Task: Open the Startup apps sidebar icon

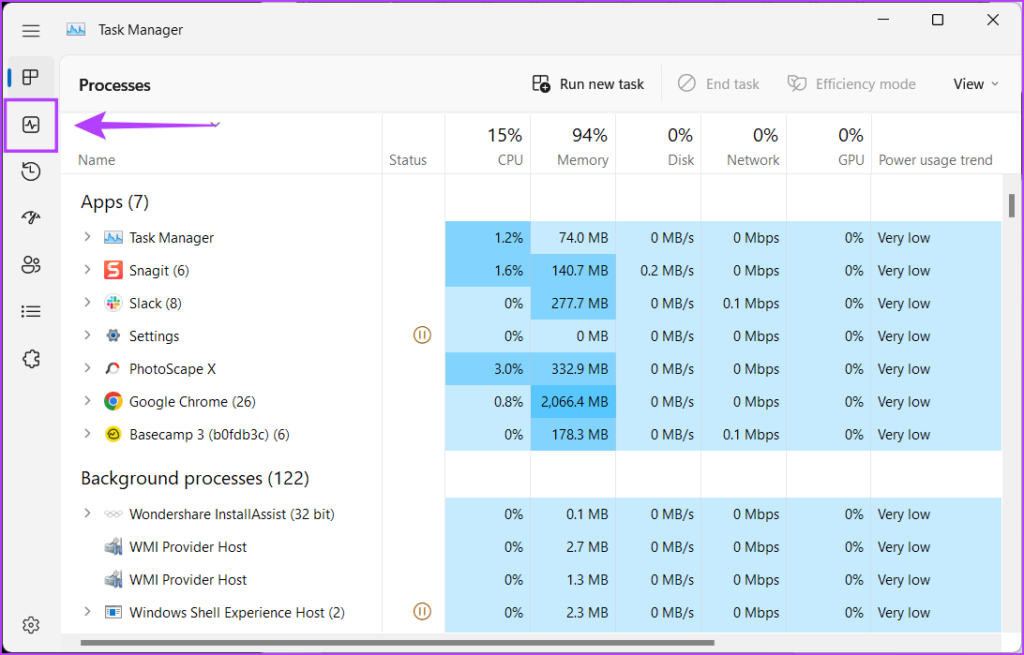Action: [31, 218]
